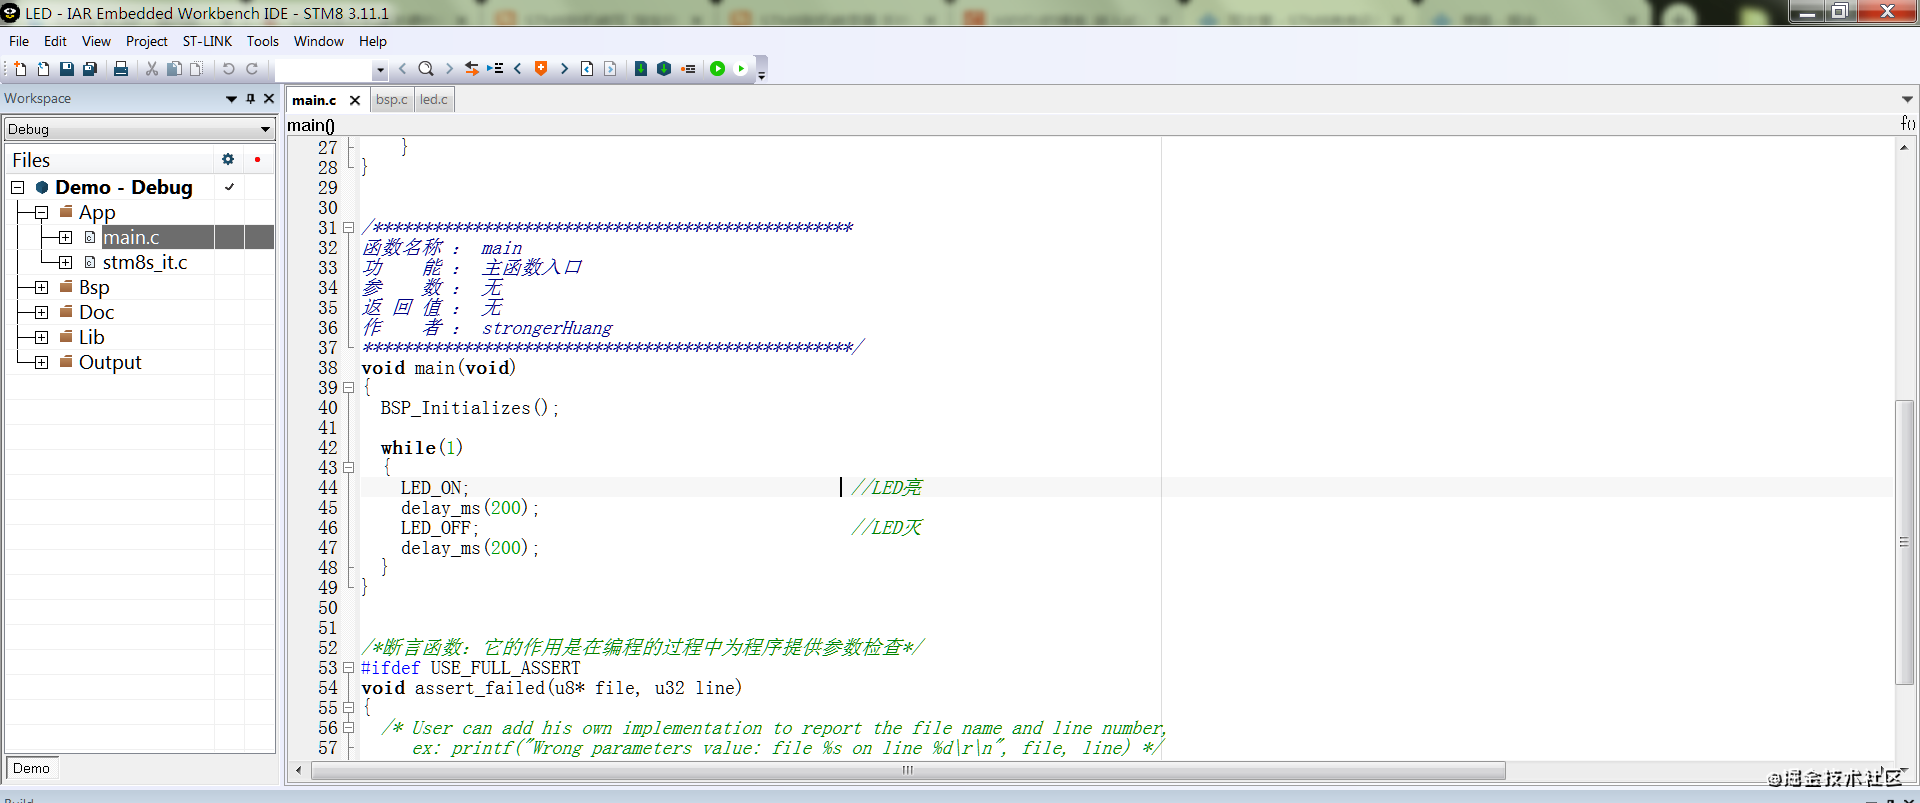Screen dimensions: 1920x803
Task: Open the Help menu
Action: (373, 41)
